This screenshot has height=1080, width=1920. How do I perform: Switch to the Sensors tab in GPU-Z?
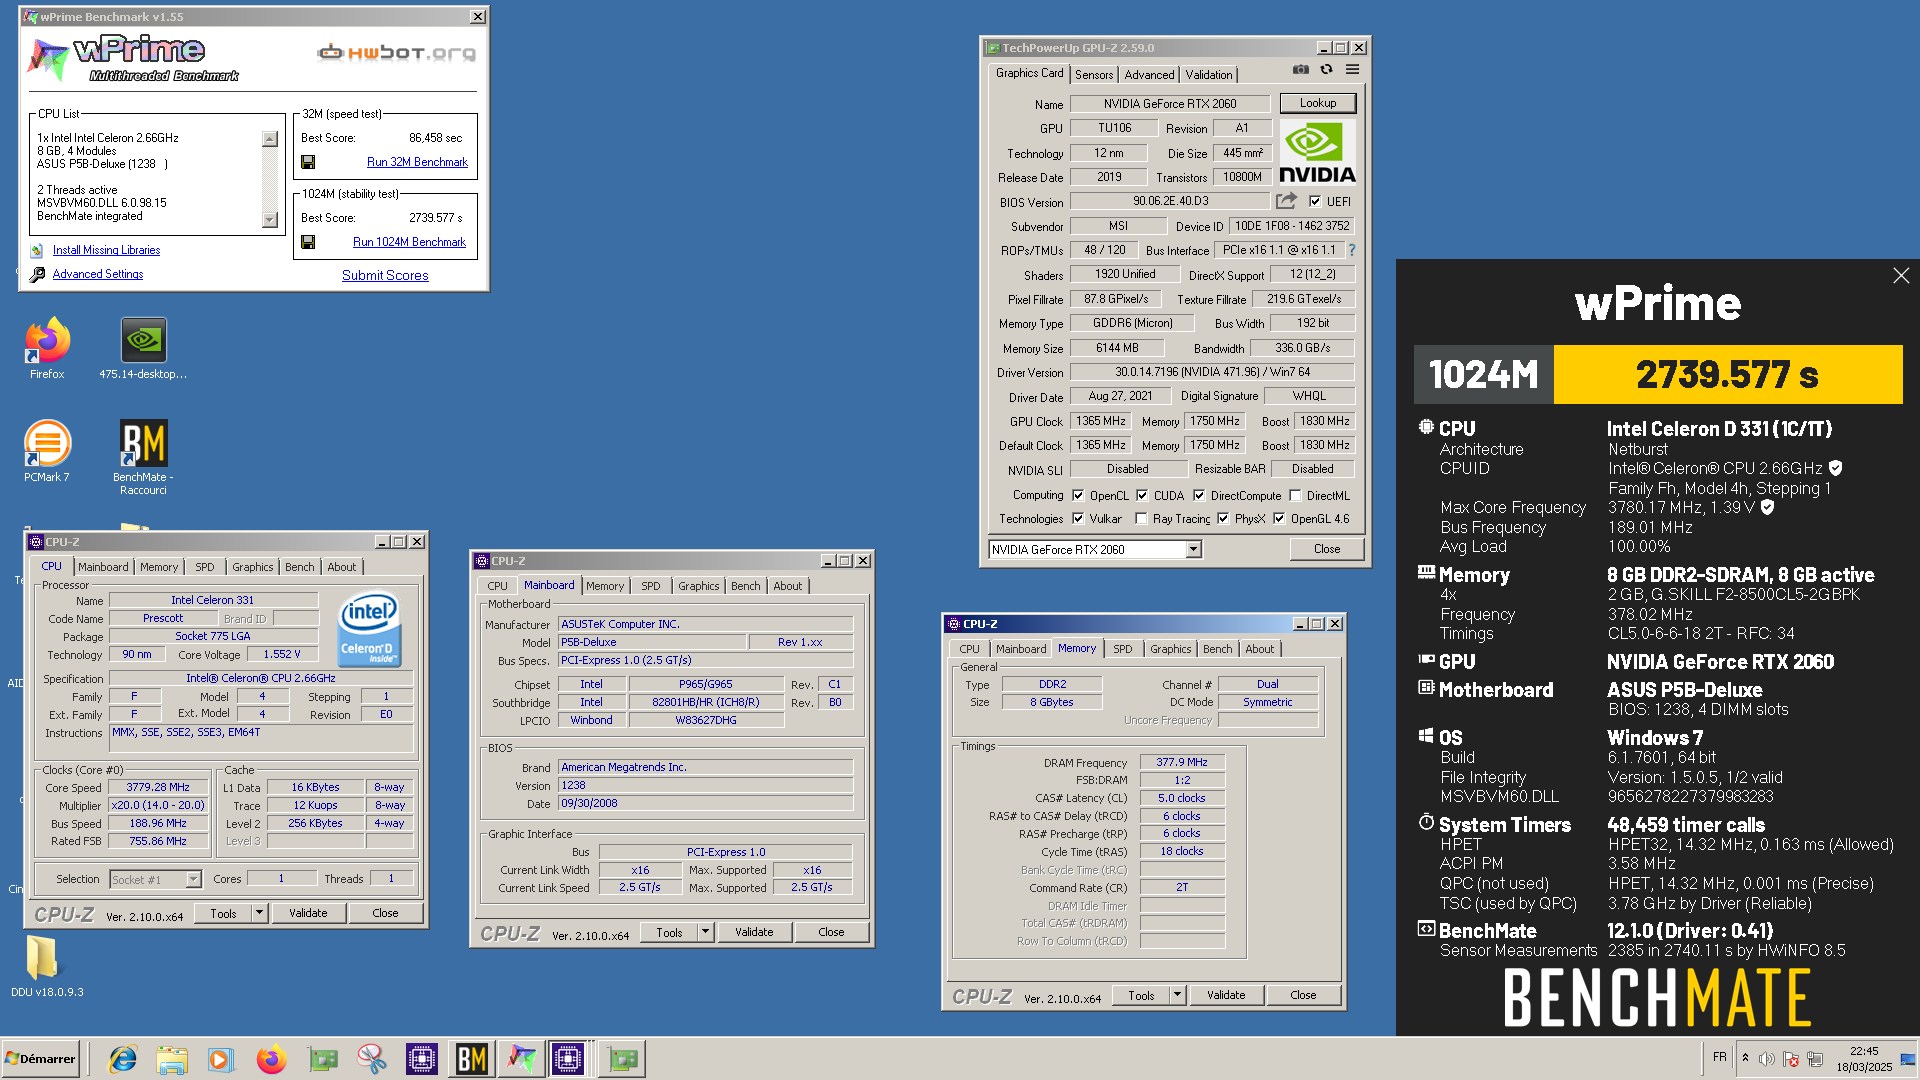tap(1094, 75)
